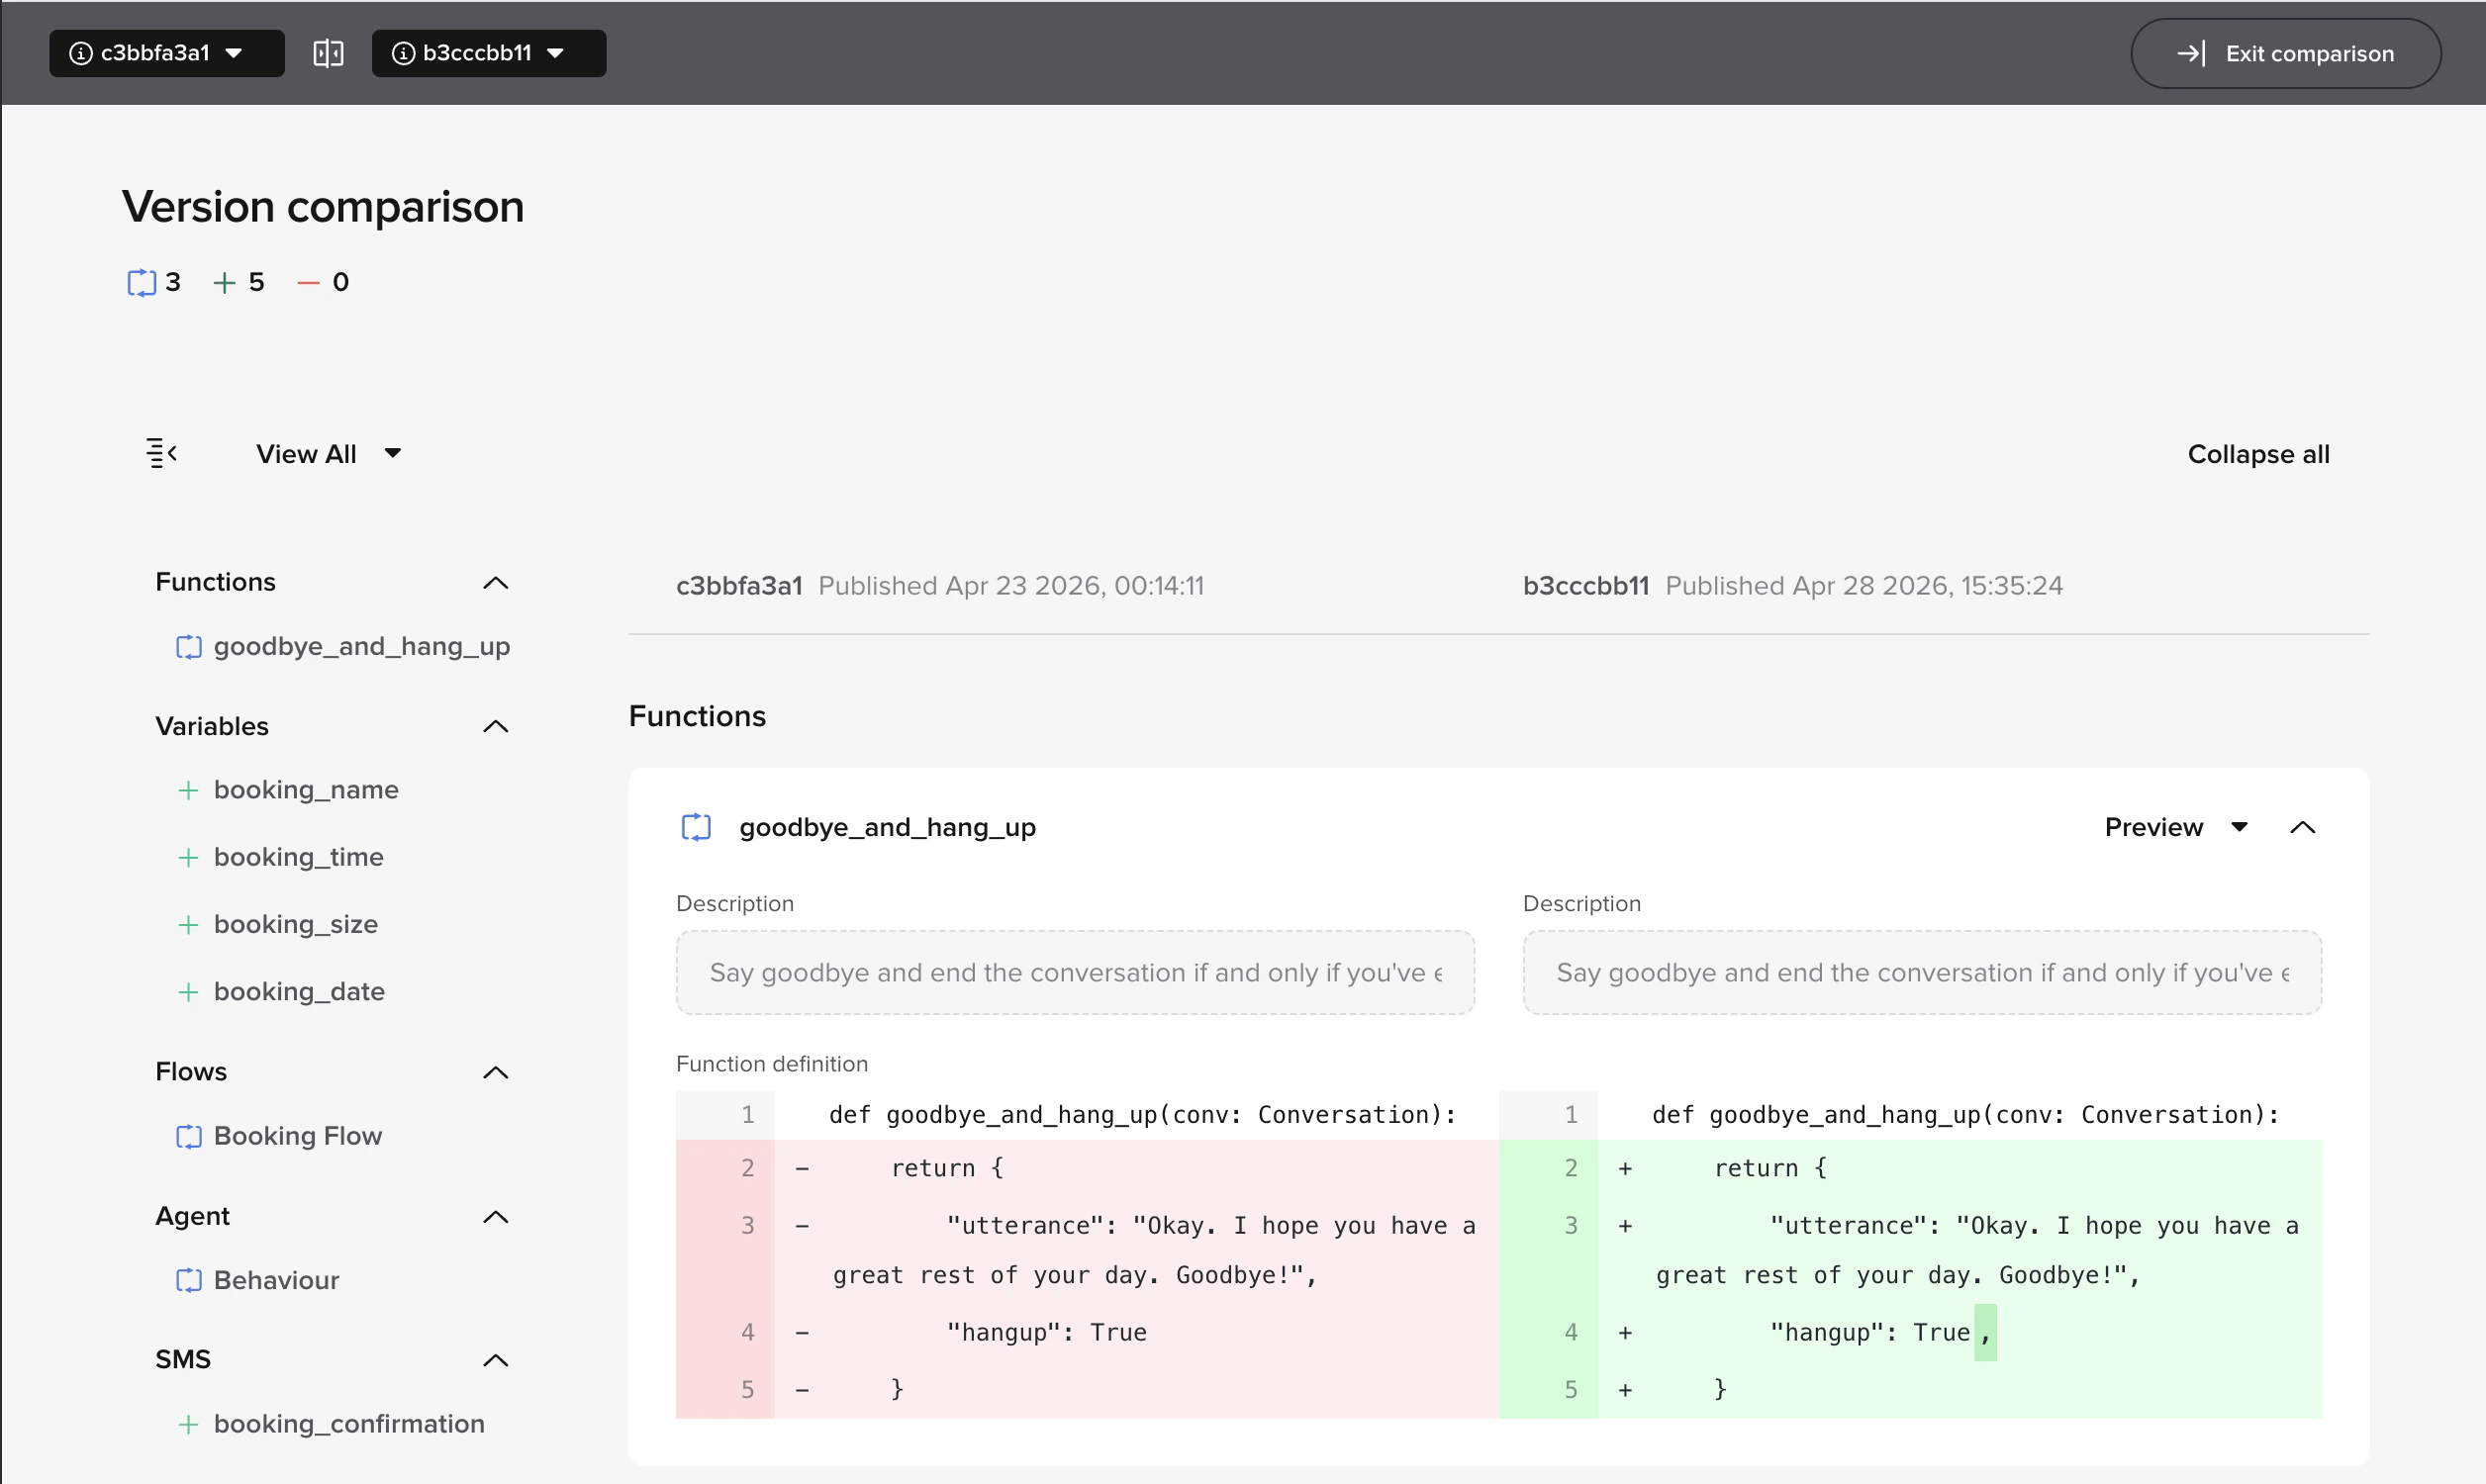Select booking_name variable in sidebar
The height and width of the screenshot is (1484, 2486).
tap(306, 790)
